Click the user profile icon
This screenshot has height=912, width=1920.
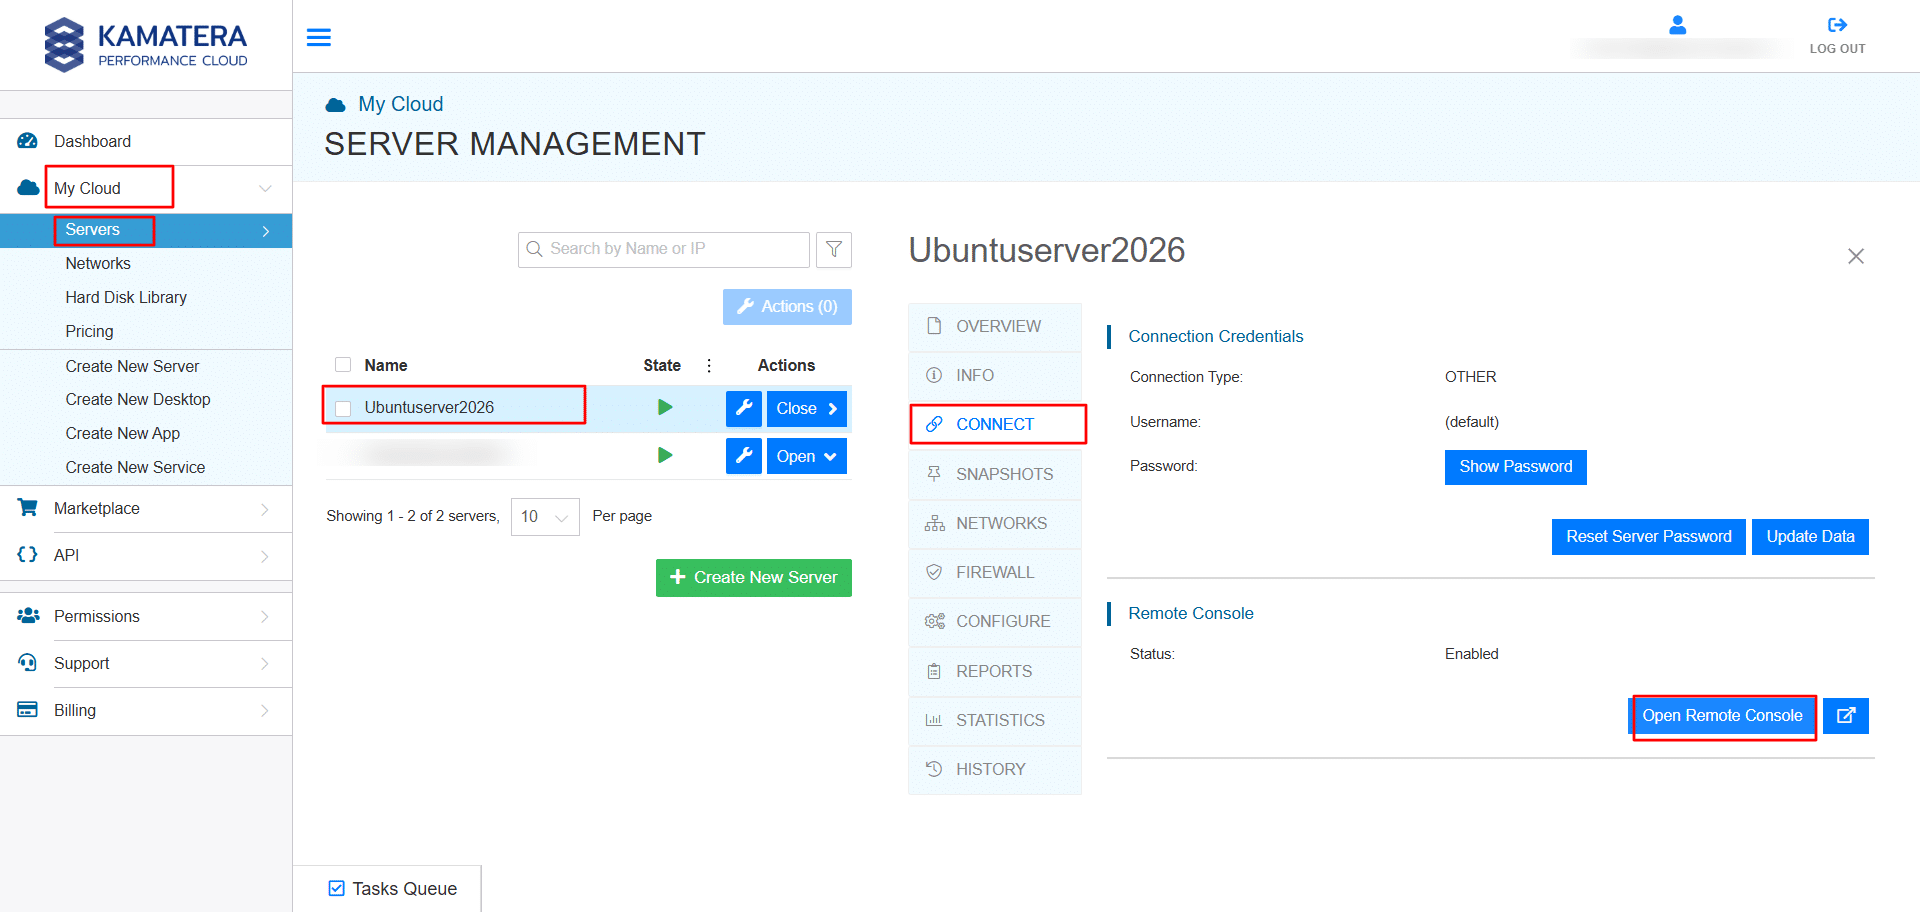1677,25
